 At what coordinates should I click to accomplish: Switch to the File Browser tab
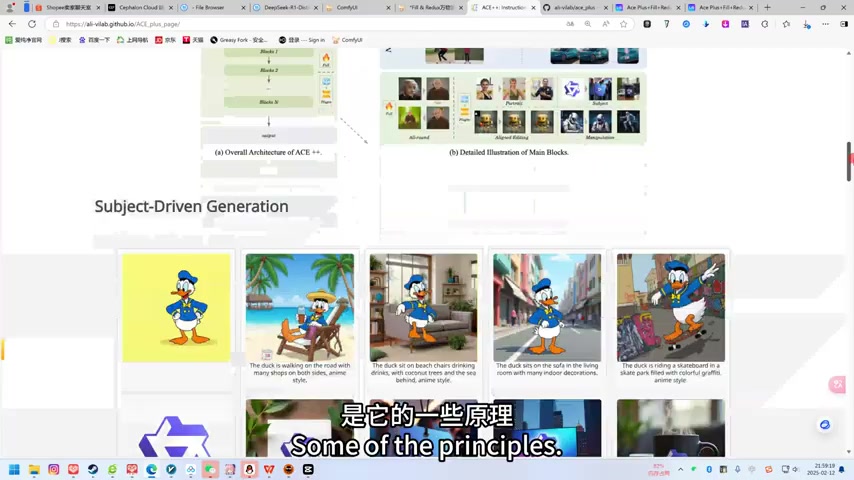tap(210, 8)
